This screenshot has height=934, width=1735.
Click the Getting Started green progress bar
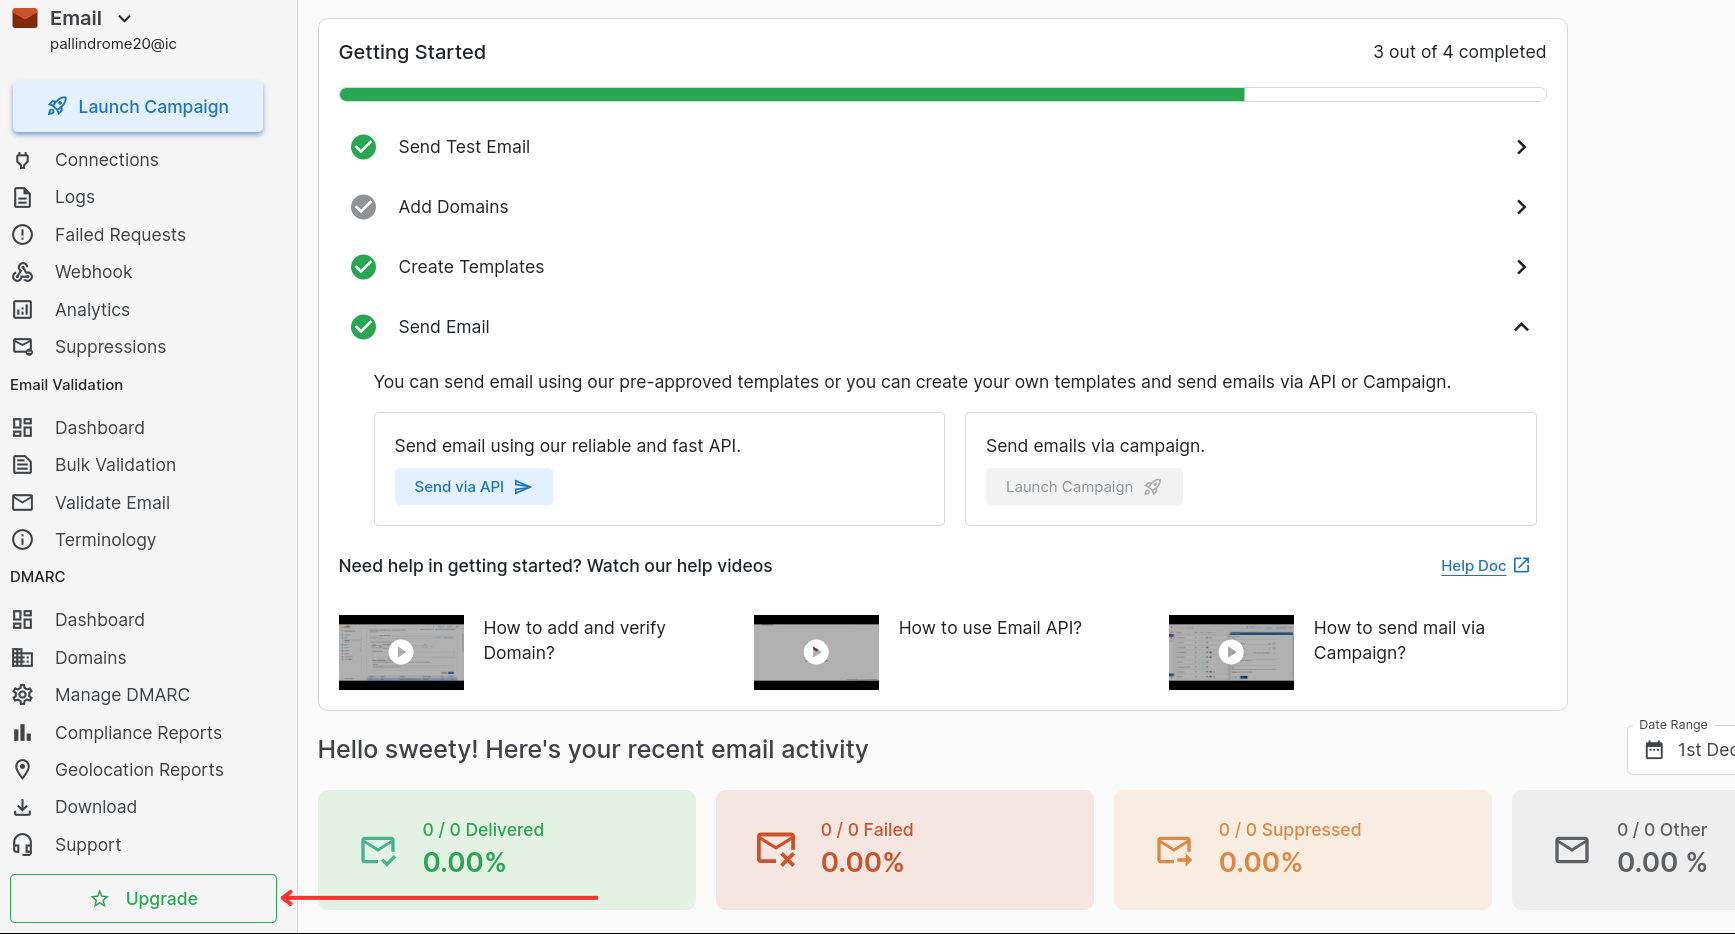(792, 95)
